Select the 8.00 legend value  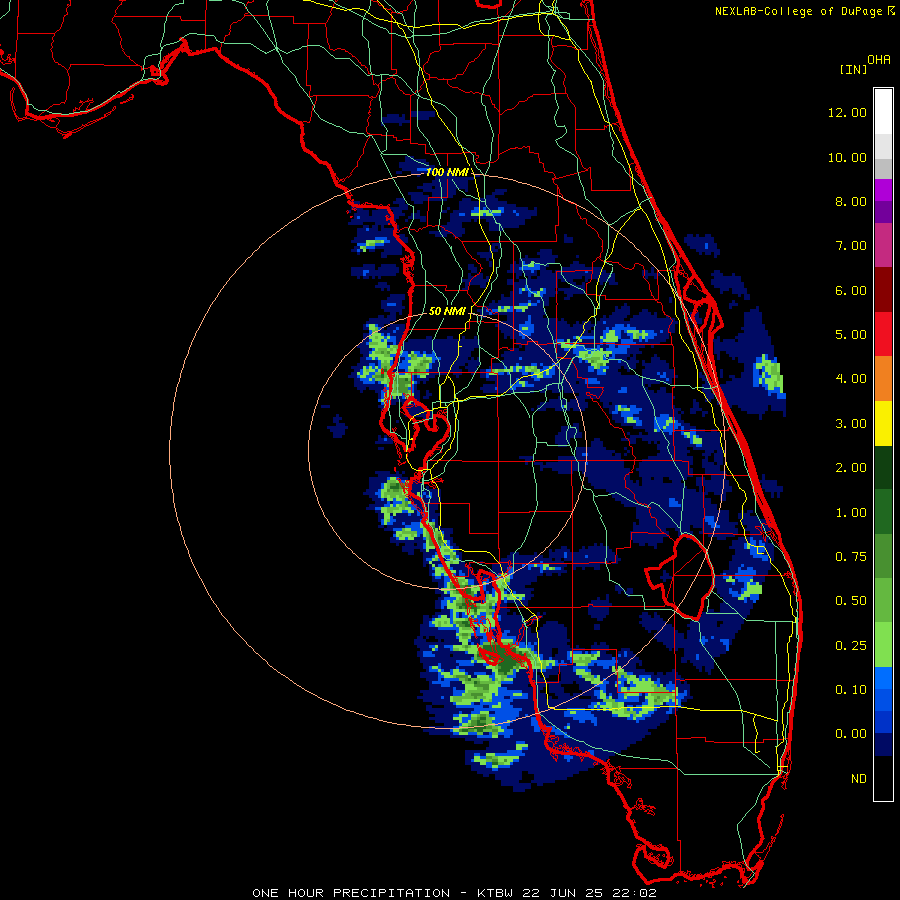[x=851, y=201]
